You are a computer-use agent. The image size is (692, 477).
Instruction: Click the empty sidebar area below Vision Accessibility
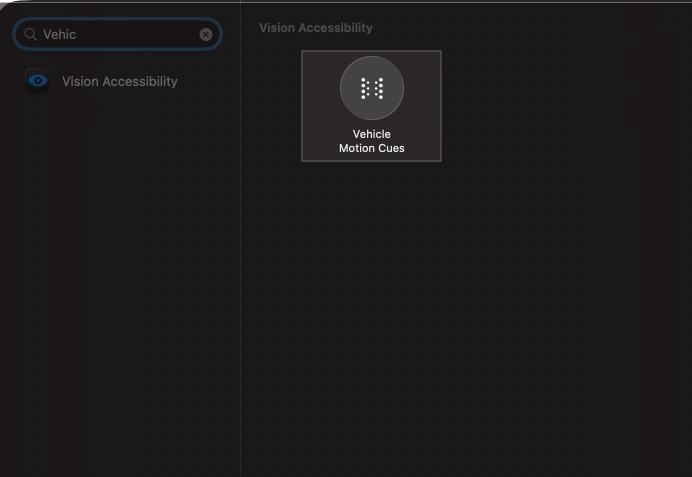click(x=120, y=280)
